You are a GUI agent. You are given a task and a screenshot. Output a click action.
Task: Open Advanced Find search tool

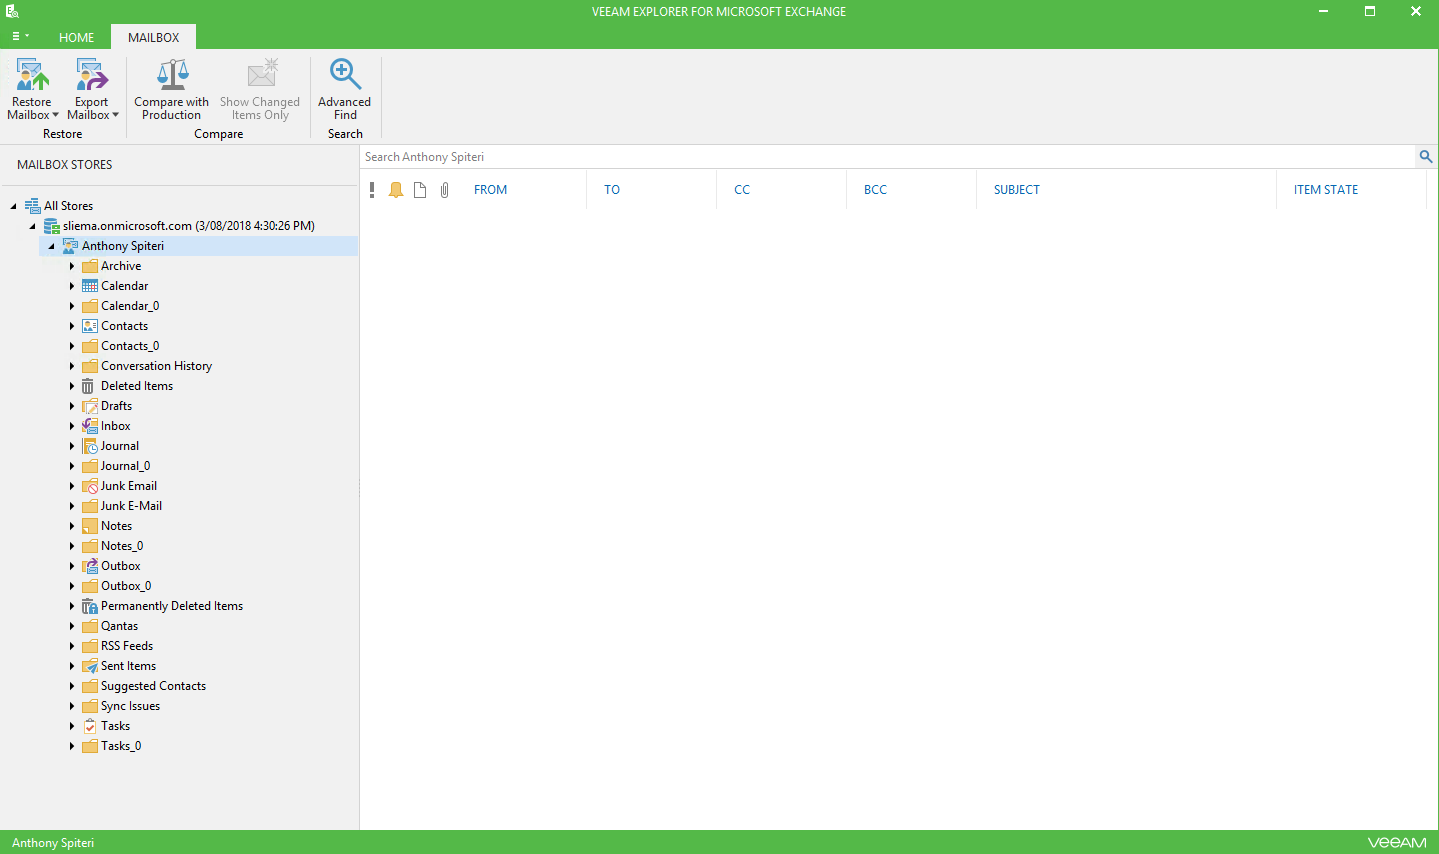tap(345, 90)
